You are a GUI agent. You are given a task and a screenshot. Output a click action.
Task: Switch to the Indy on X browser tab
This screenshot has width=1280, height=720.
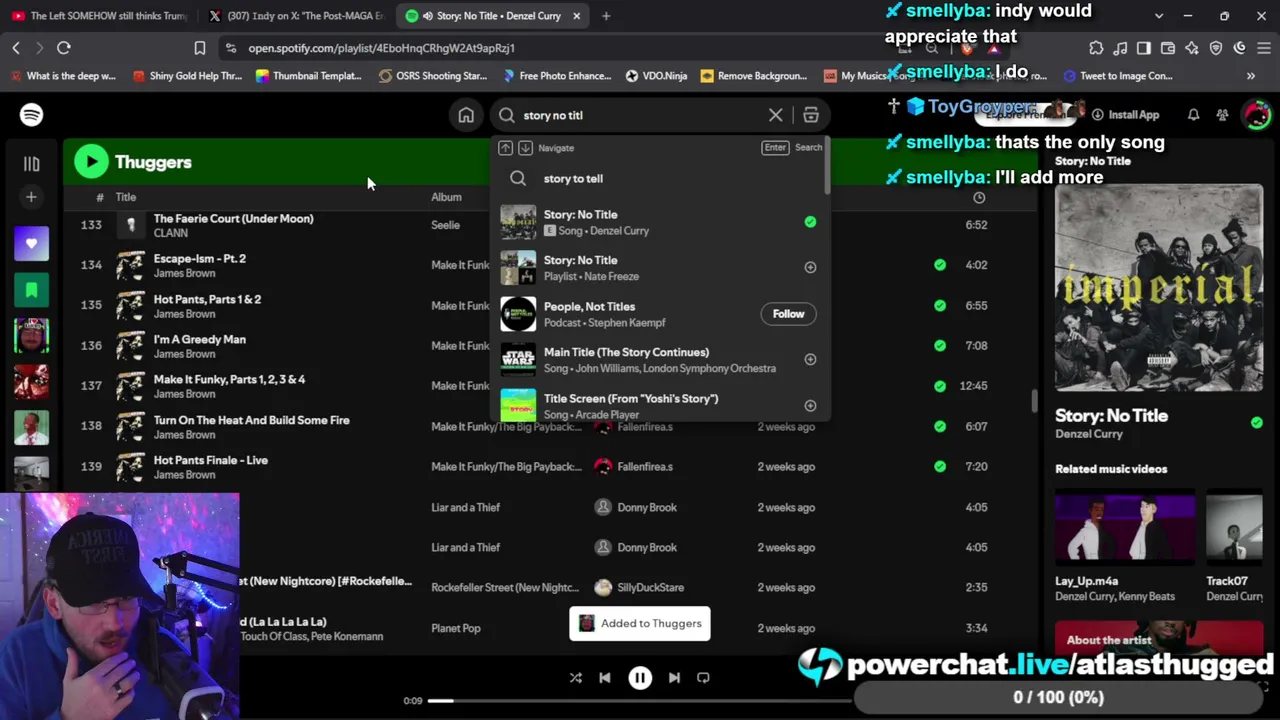click(296, 16)
